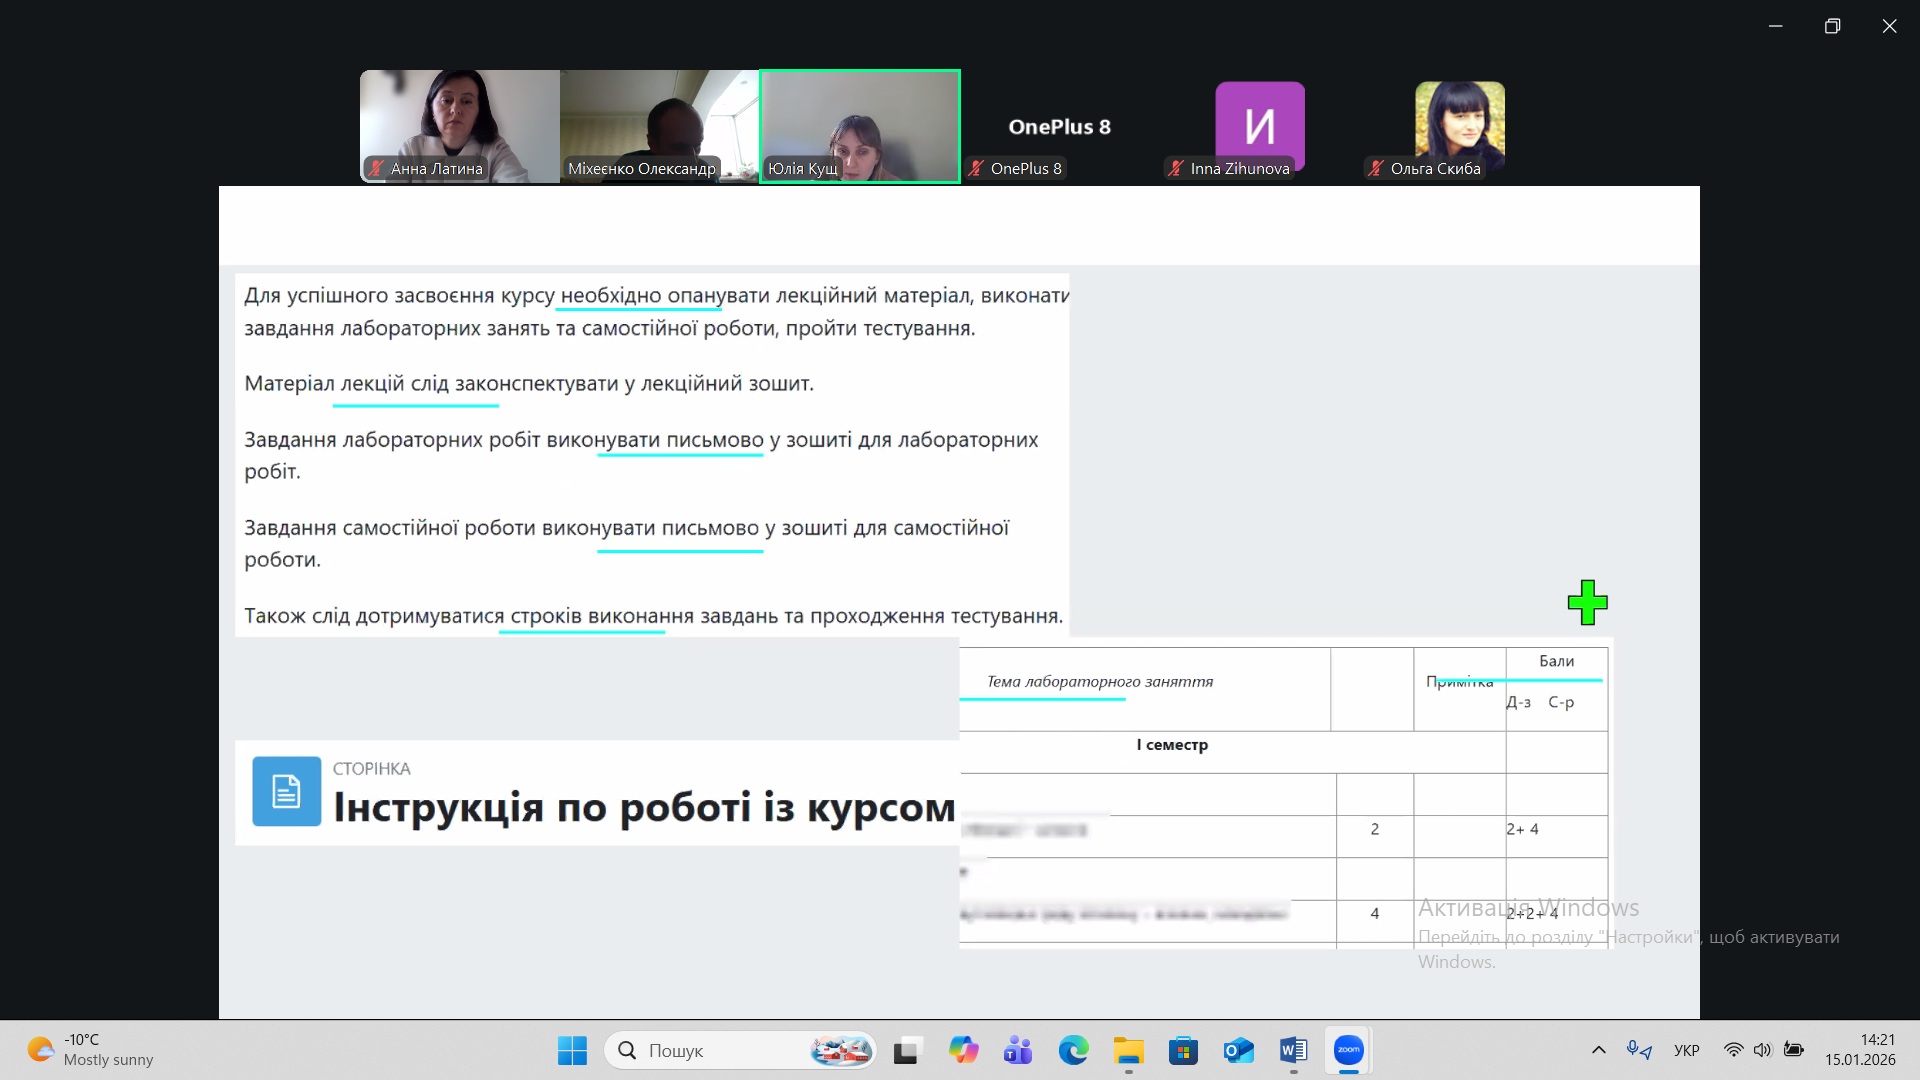
Task: Click the page document icon beside Інструкція
Action: 286,791
